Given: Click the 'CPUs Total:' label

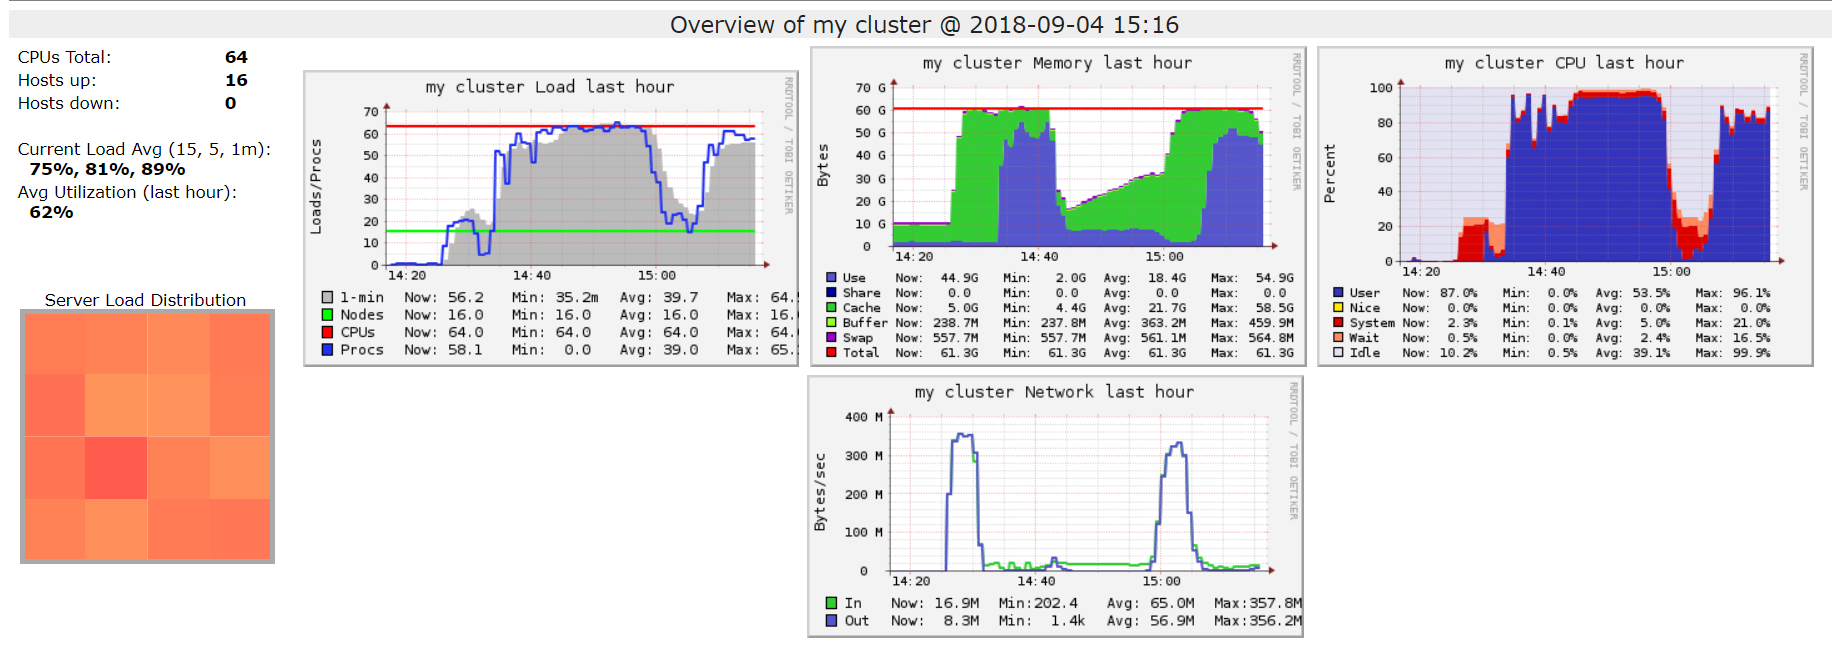Looking at the screenshot, I should [65, 58].
